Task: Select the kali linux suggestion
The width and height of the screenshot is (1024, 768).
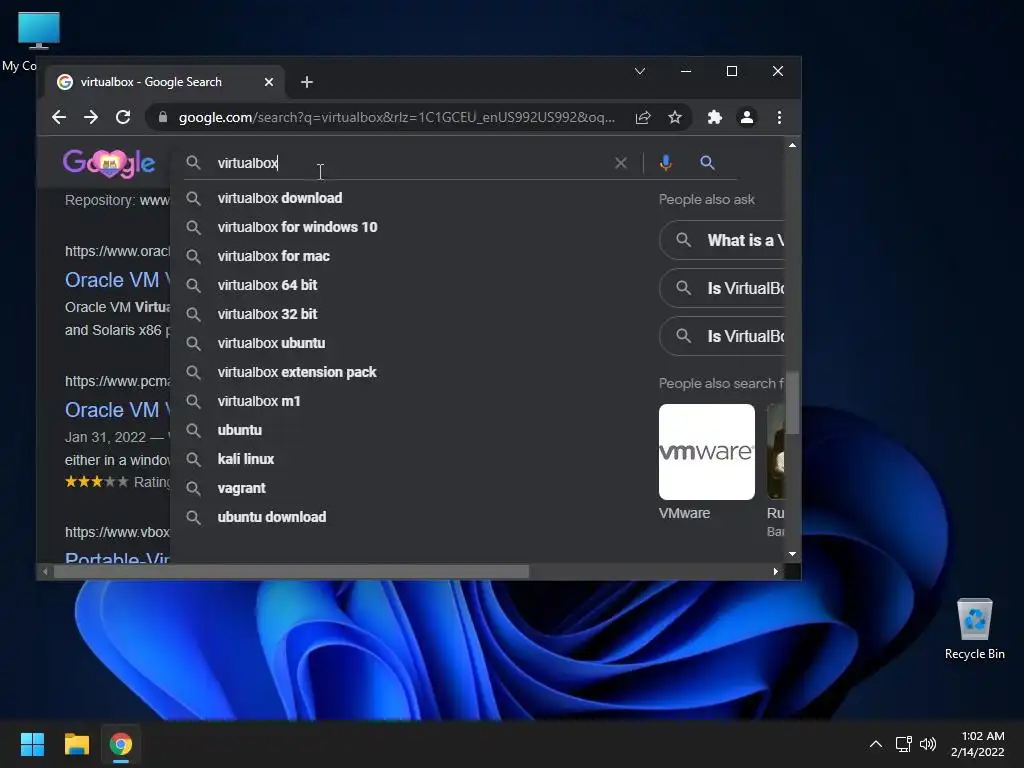Action: [x=246, y=459]
